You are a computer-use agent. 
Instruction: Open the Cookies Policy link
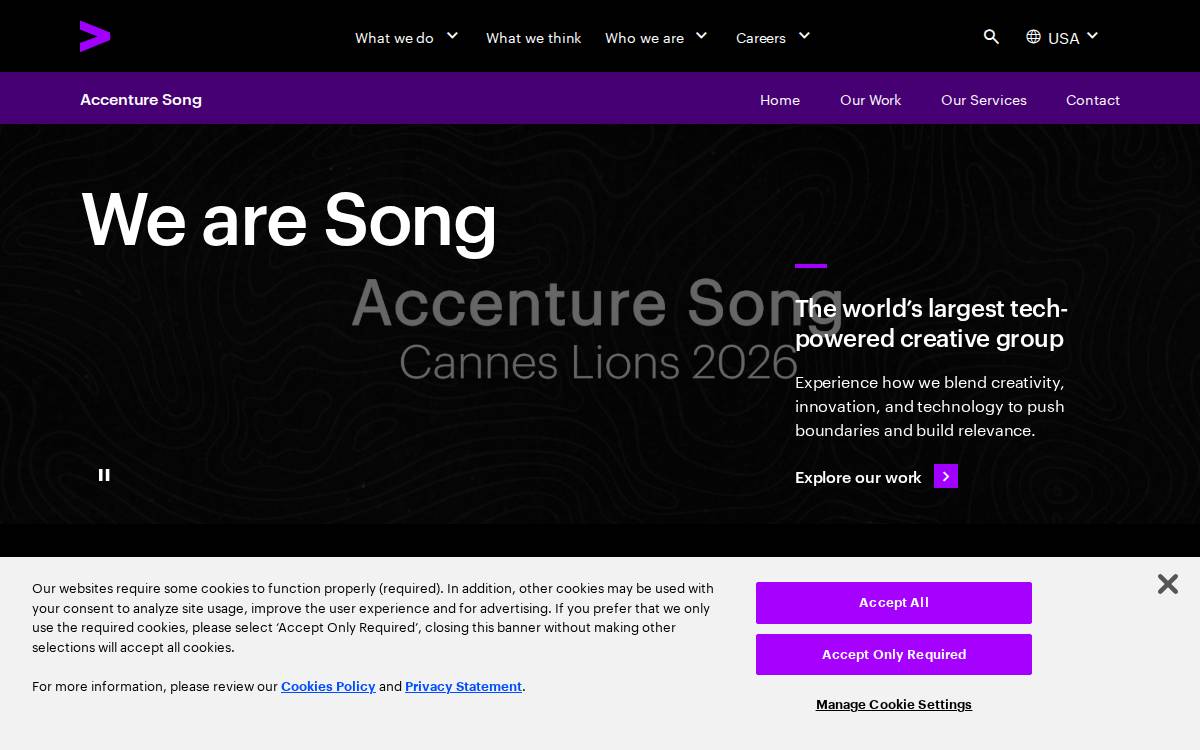(x=328, y=686)
